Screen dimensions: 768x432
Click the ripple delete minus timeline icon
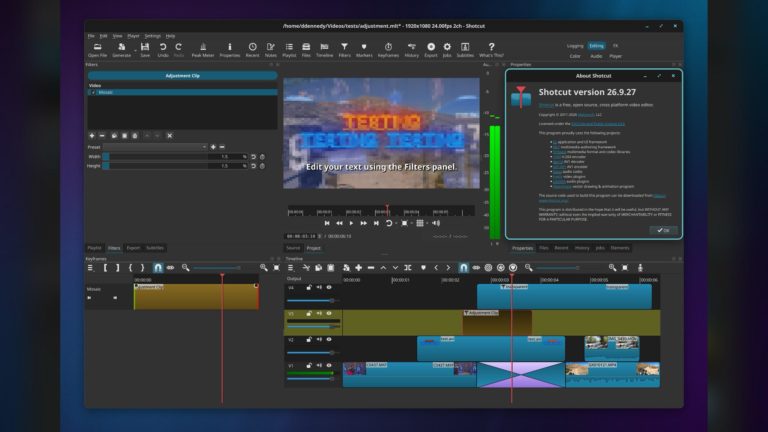[371, 267]
